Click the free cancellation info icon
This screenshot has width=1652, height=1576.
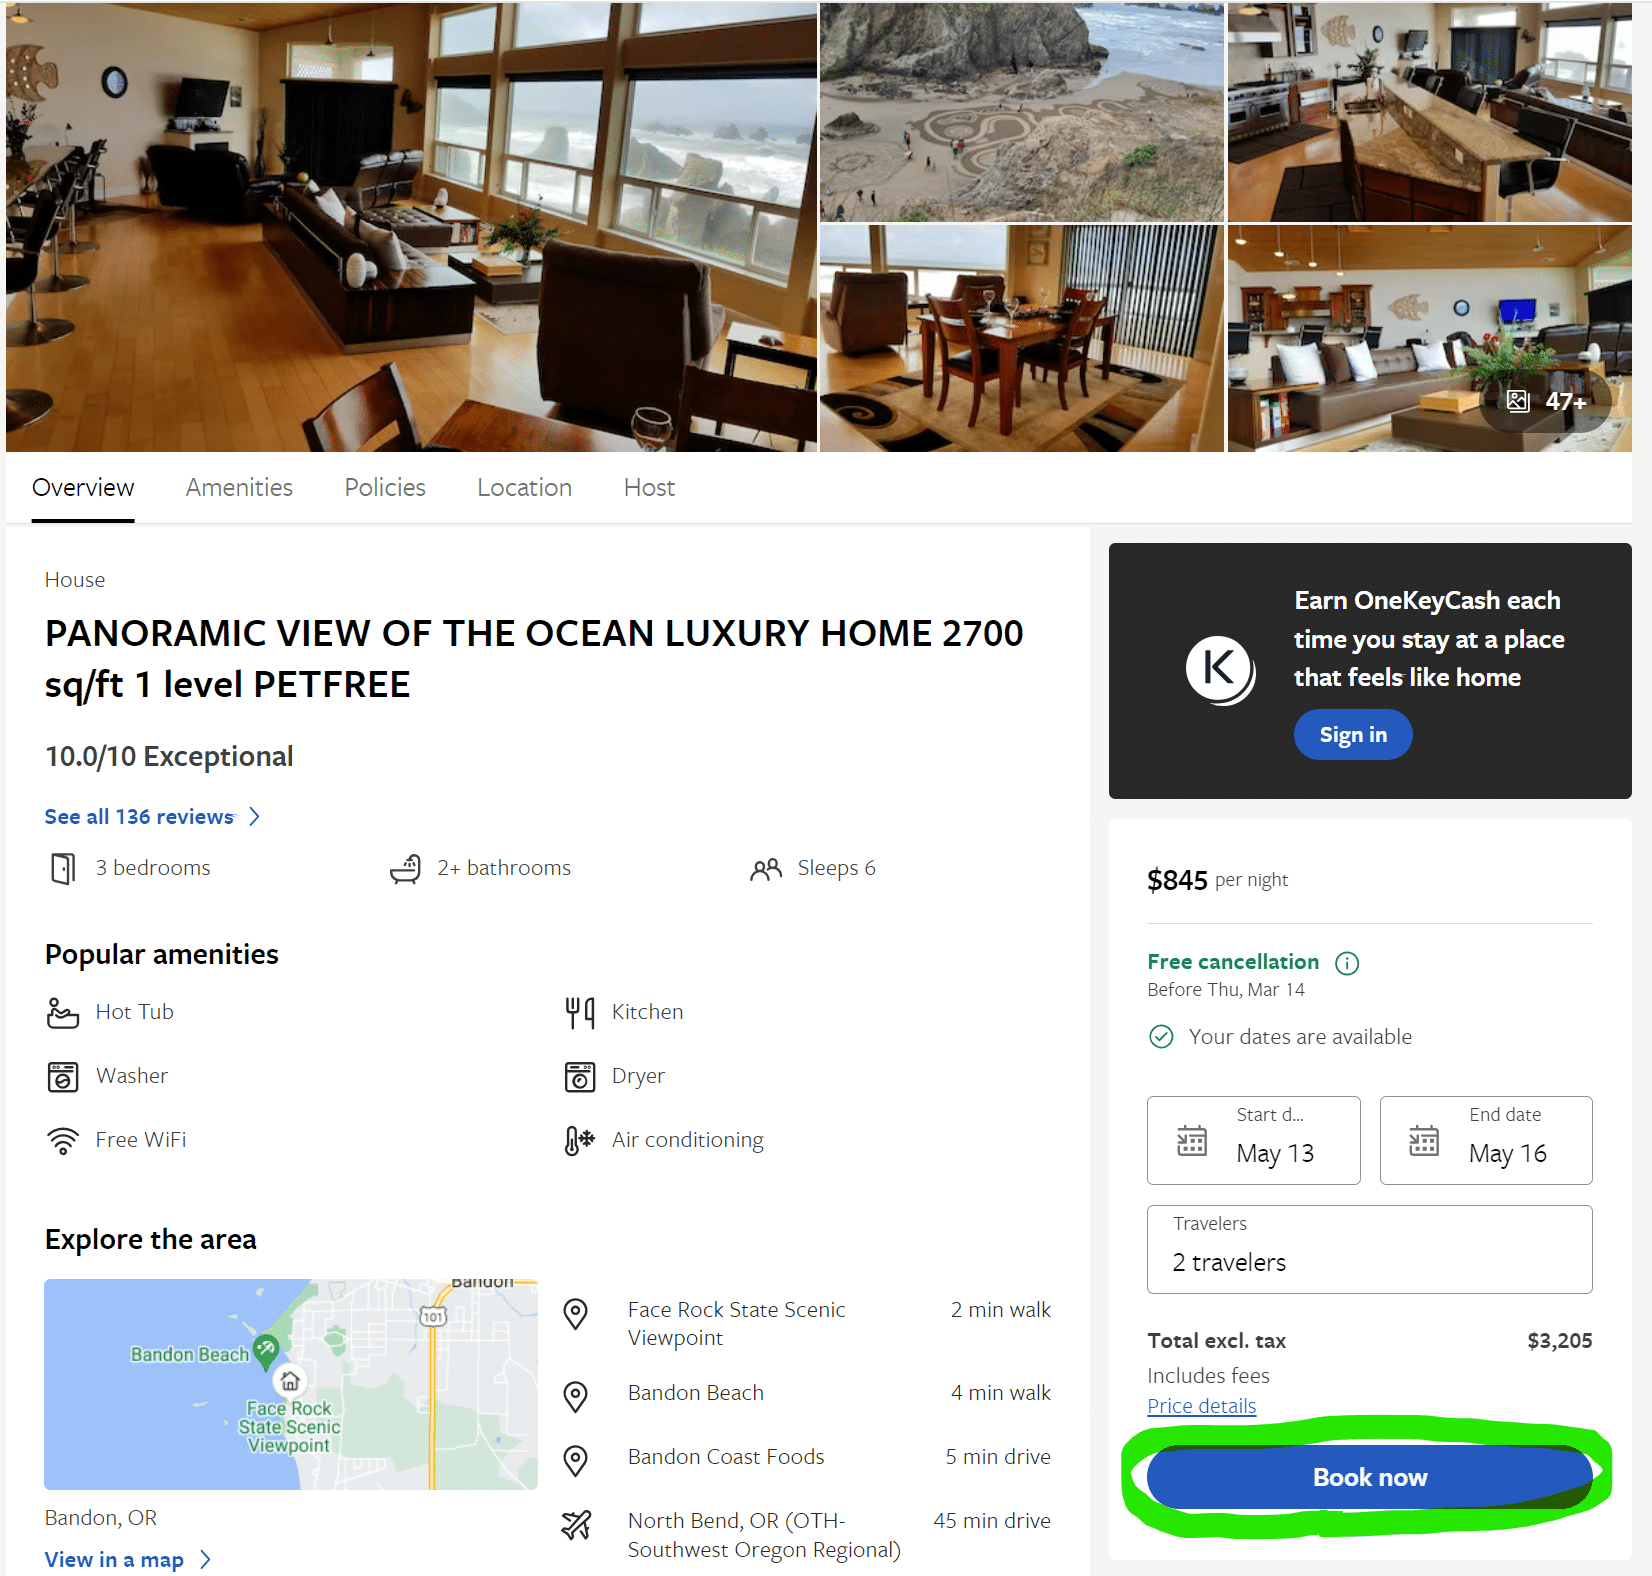(1347, 963)
